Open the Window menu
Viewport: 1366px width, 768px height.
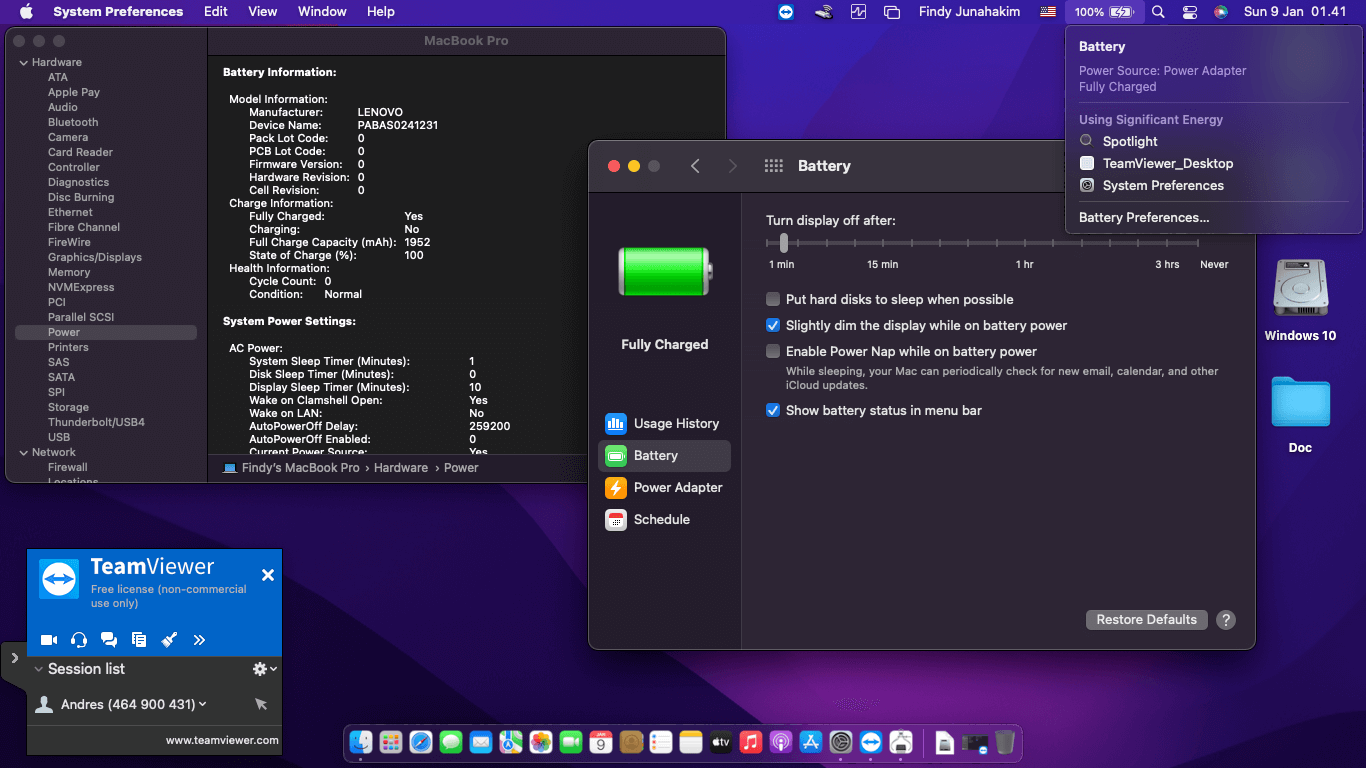[x=322, y=12]
